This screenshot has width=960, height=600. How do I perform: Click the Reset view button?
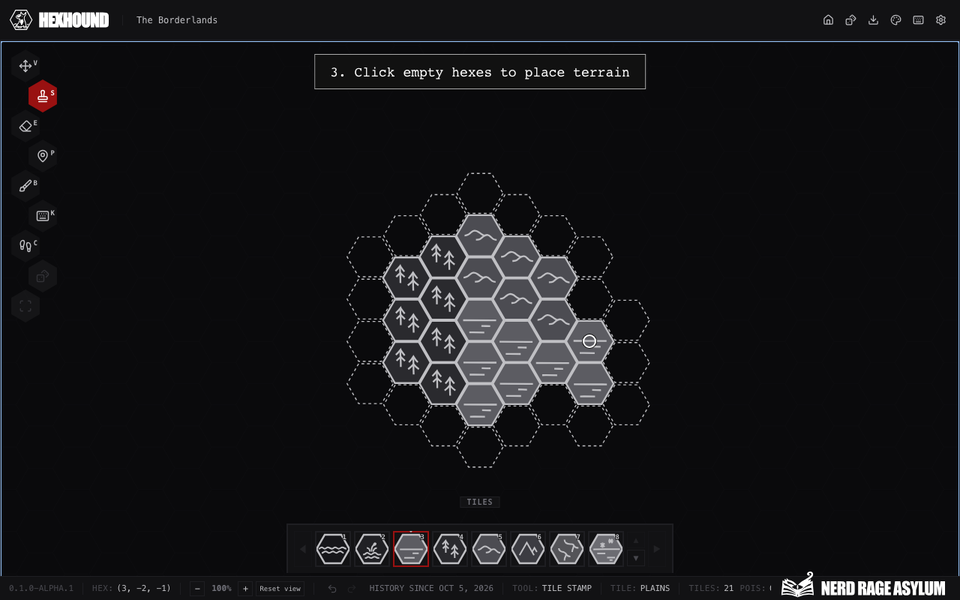[x=280, y=588]
